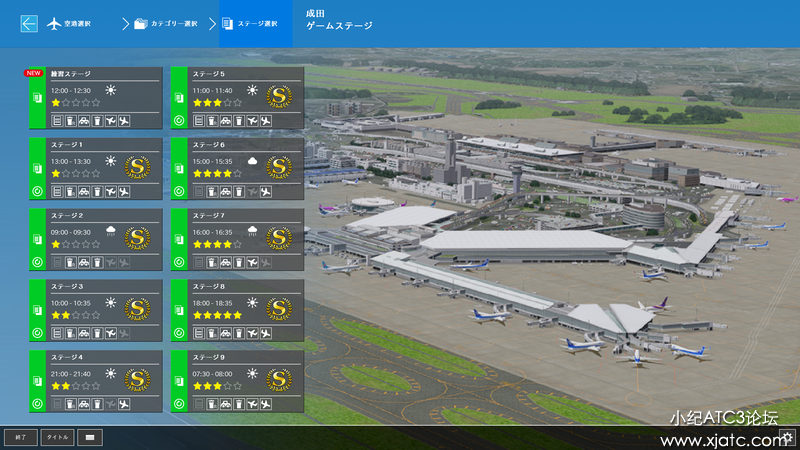Click departing airplane icon on ステージ5

click(x=252, y=121)
